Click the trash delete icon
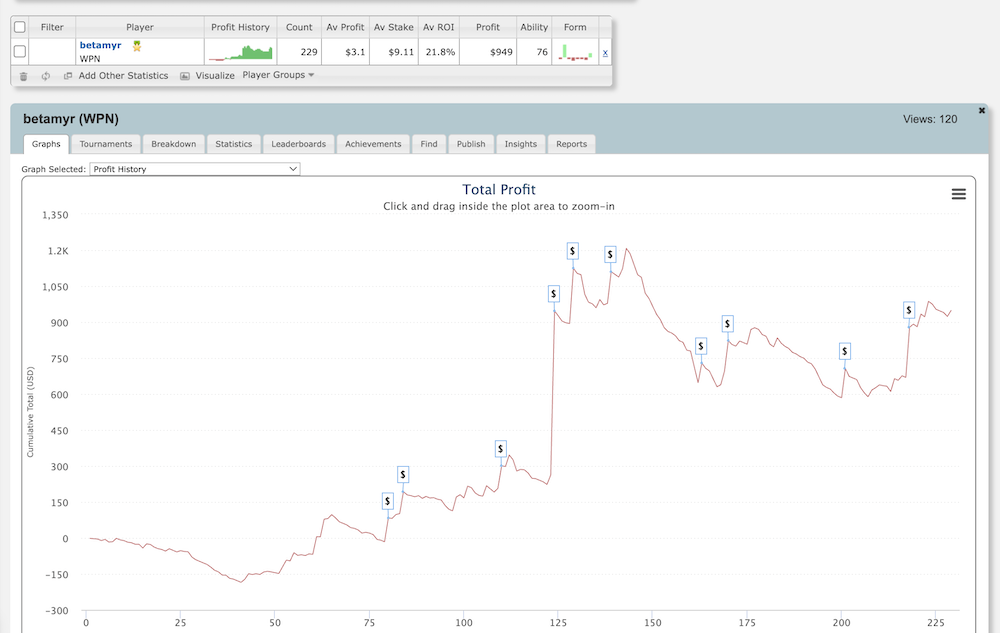Image resolution: width=1000 pixels, height=633 pixels. (23, 76)
